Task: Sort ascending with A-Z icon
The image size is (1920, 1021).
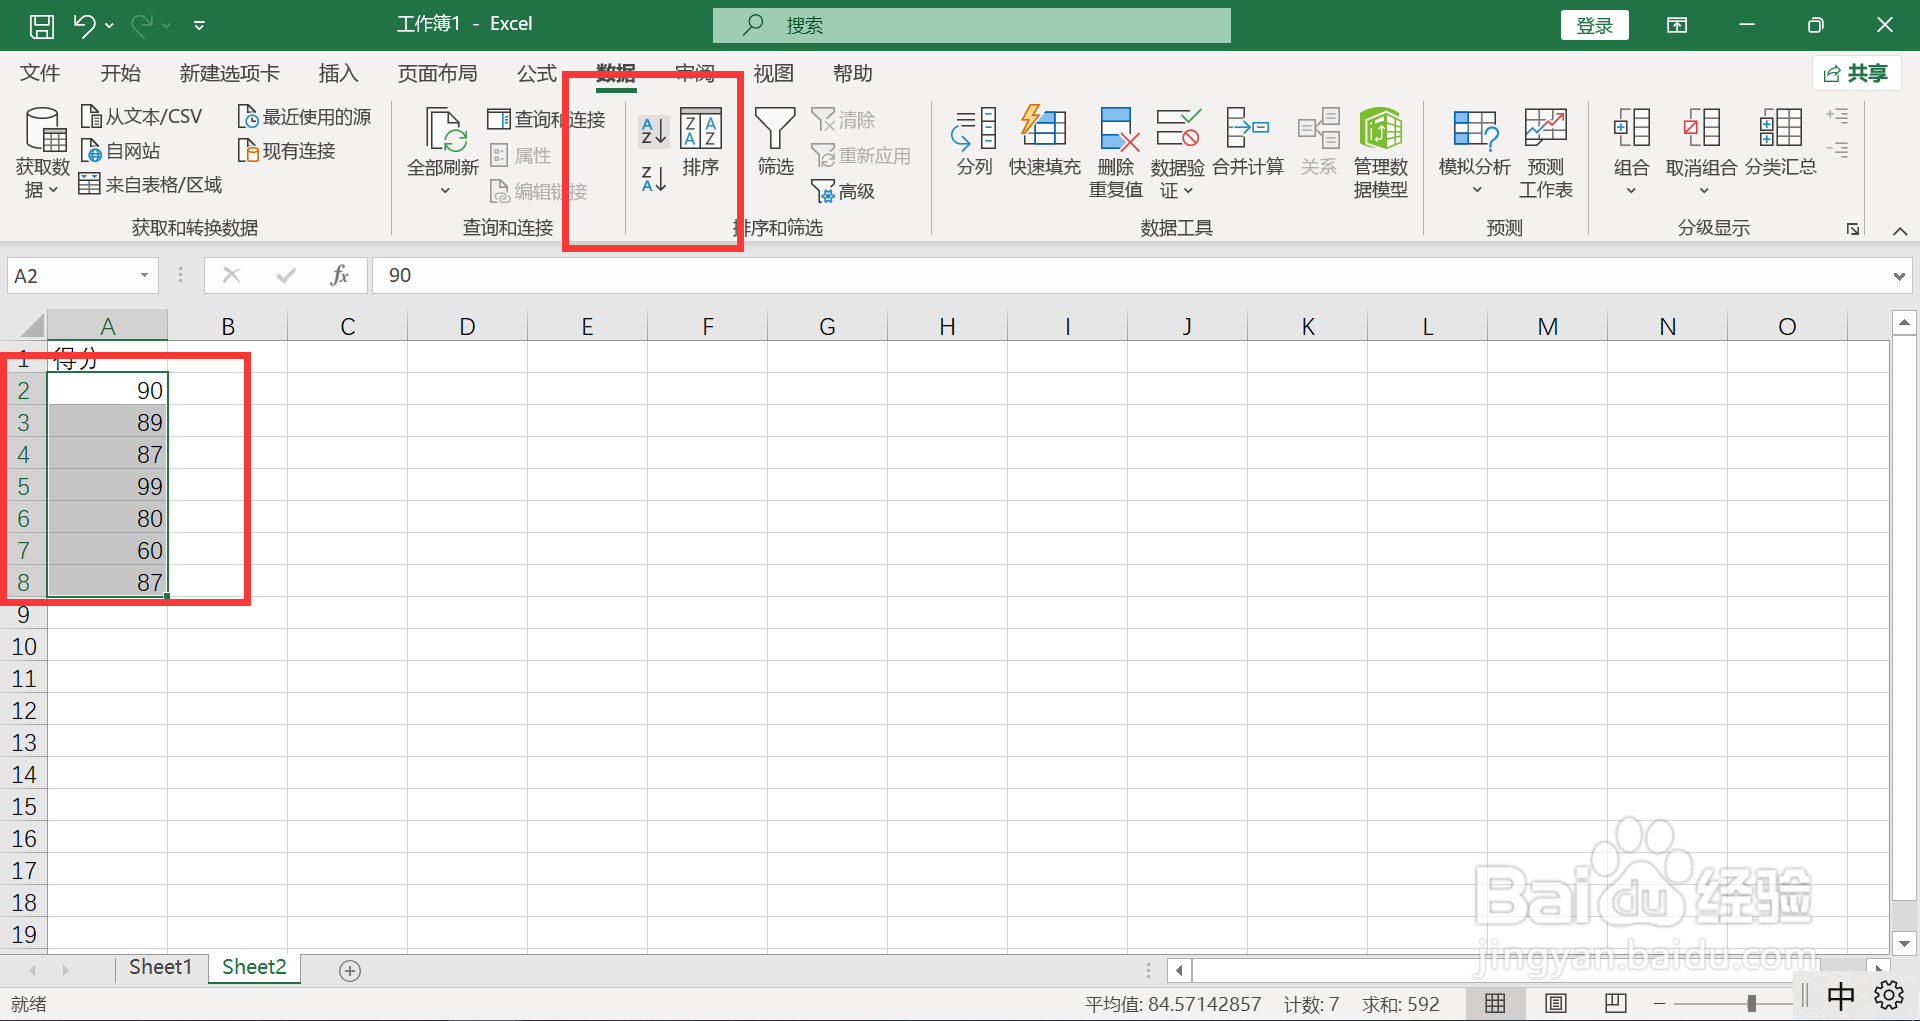Action: tap(653, 130)
